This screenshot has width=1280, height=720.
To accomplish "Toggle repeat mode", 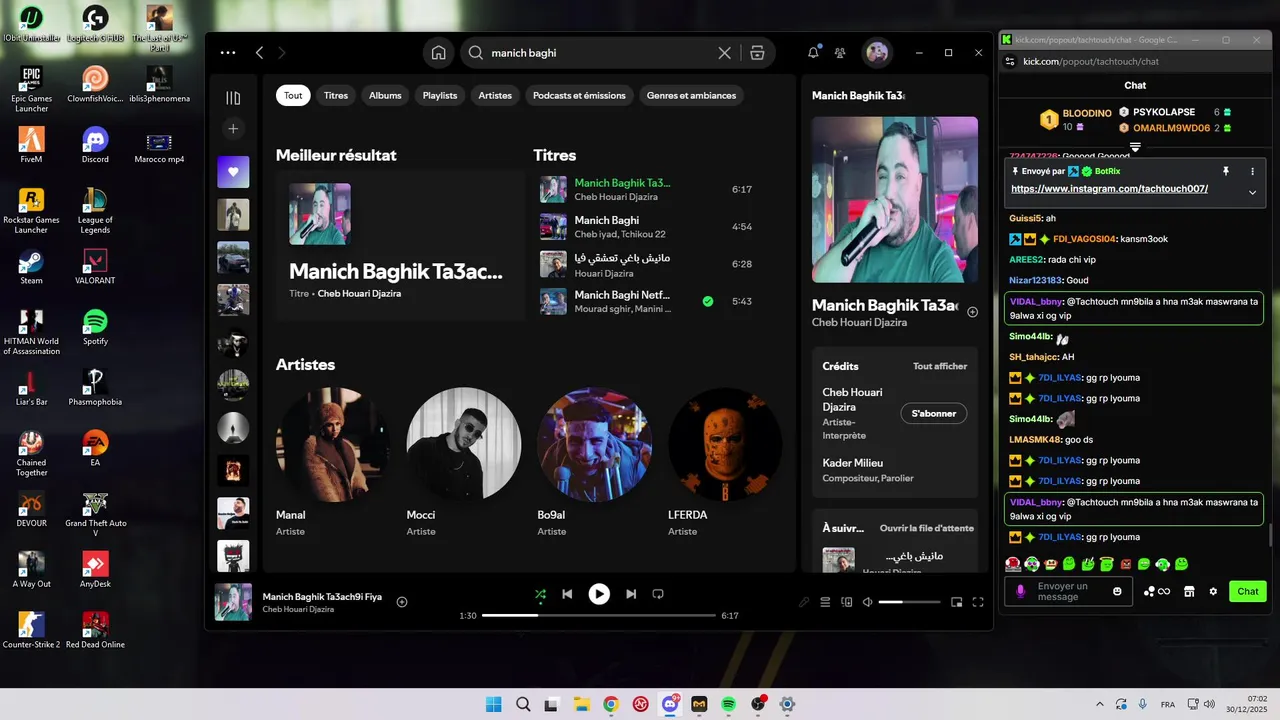I will (x=658, y=594).
